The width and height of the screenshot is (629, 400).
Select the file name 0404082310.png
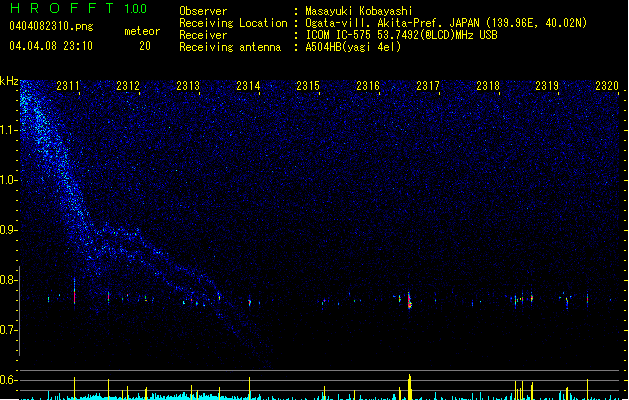pyautogui.click(x=51, y=26)
